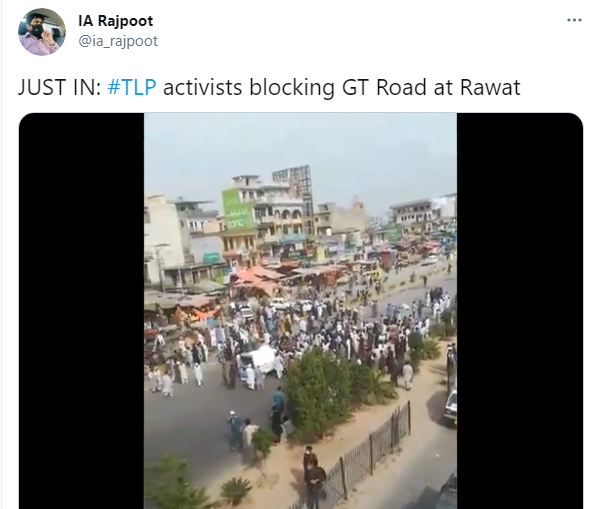This screenshot has height=509, width=595.
Task: Click the parked car at the video's right edge
Action: coord(451,406)
